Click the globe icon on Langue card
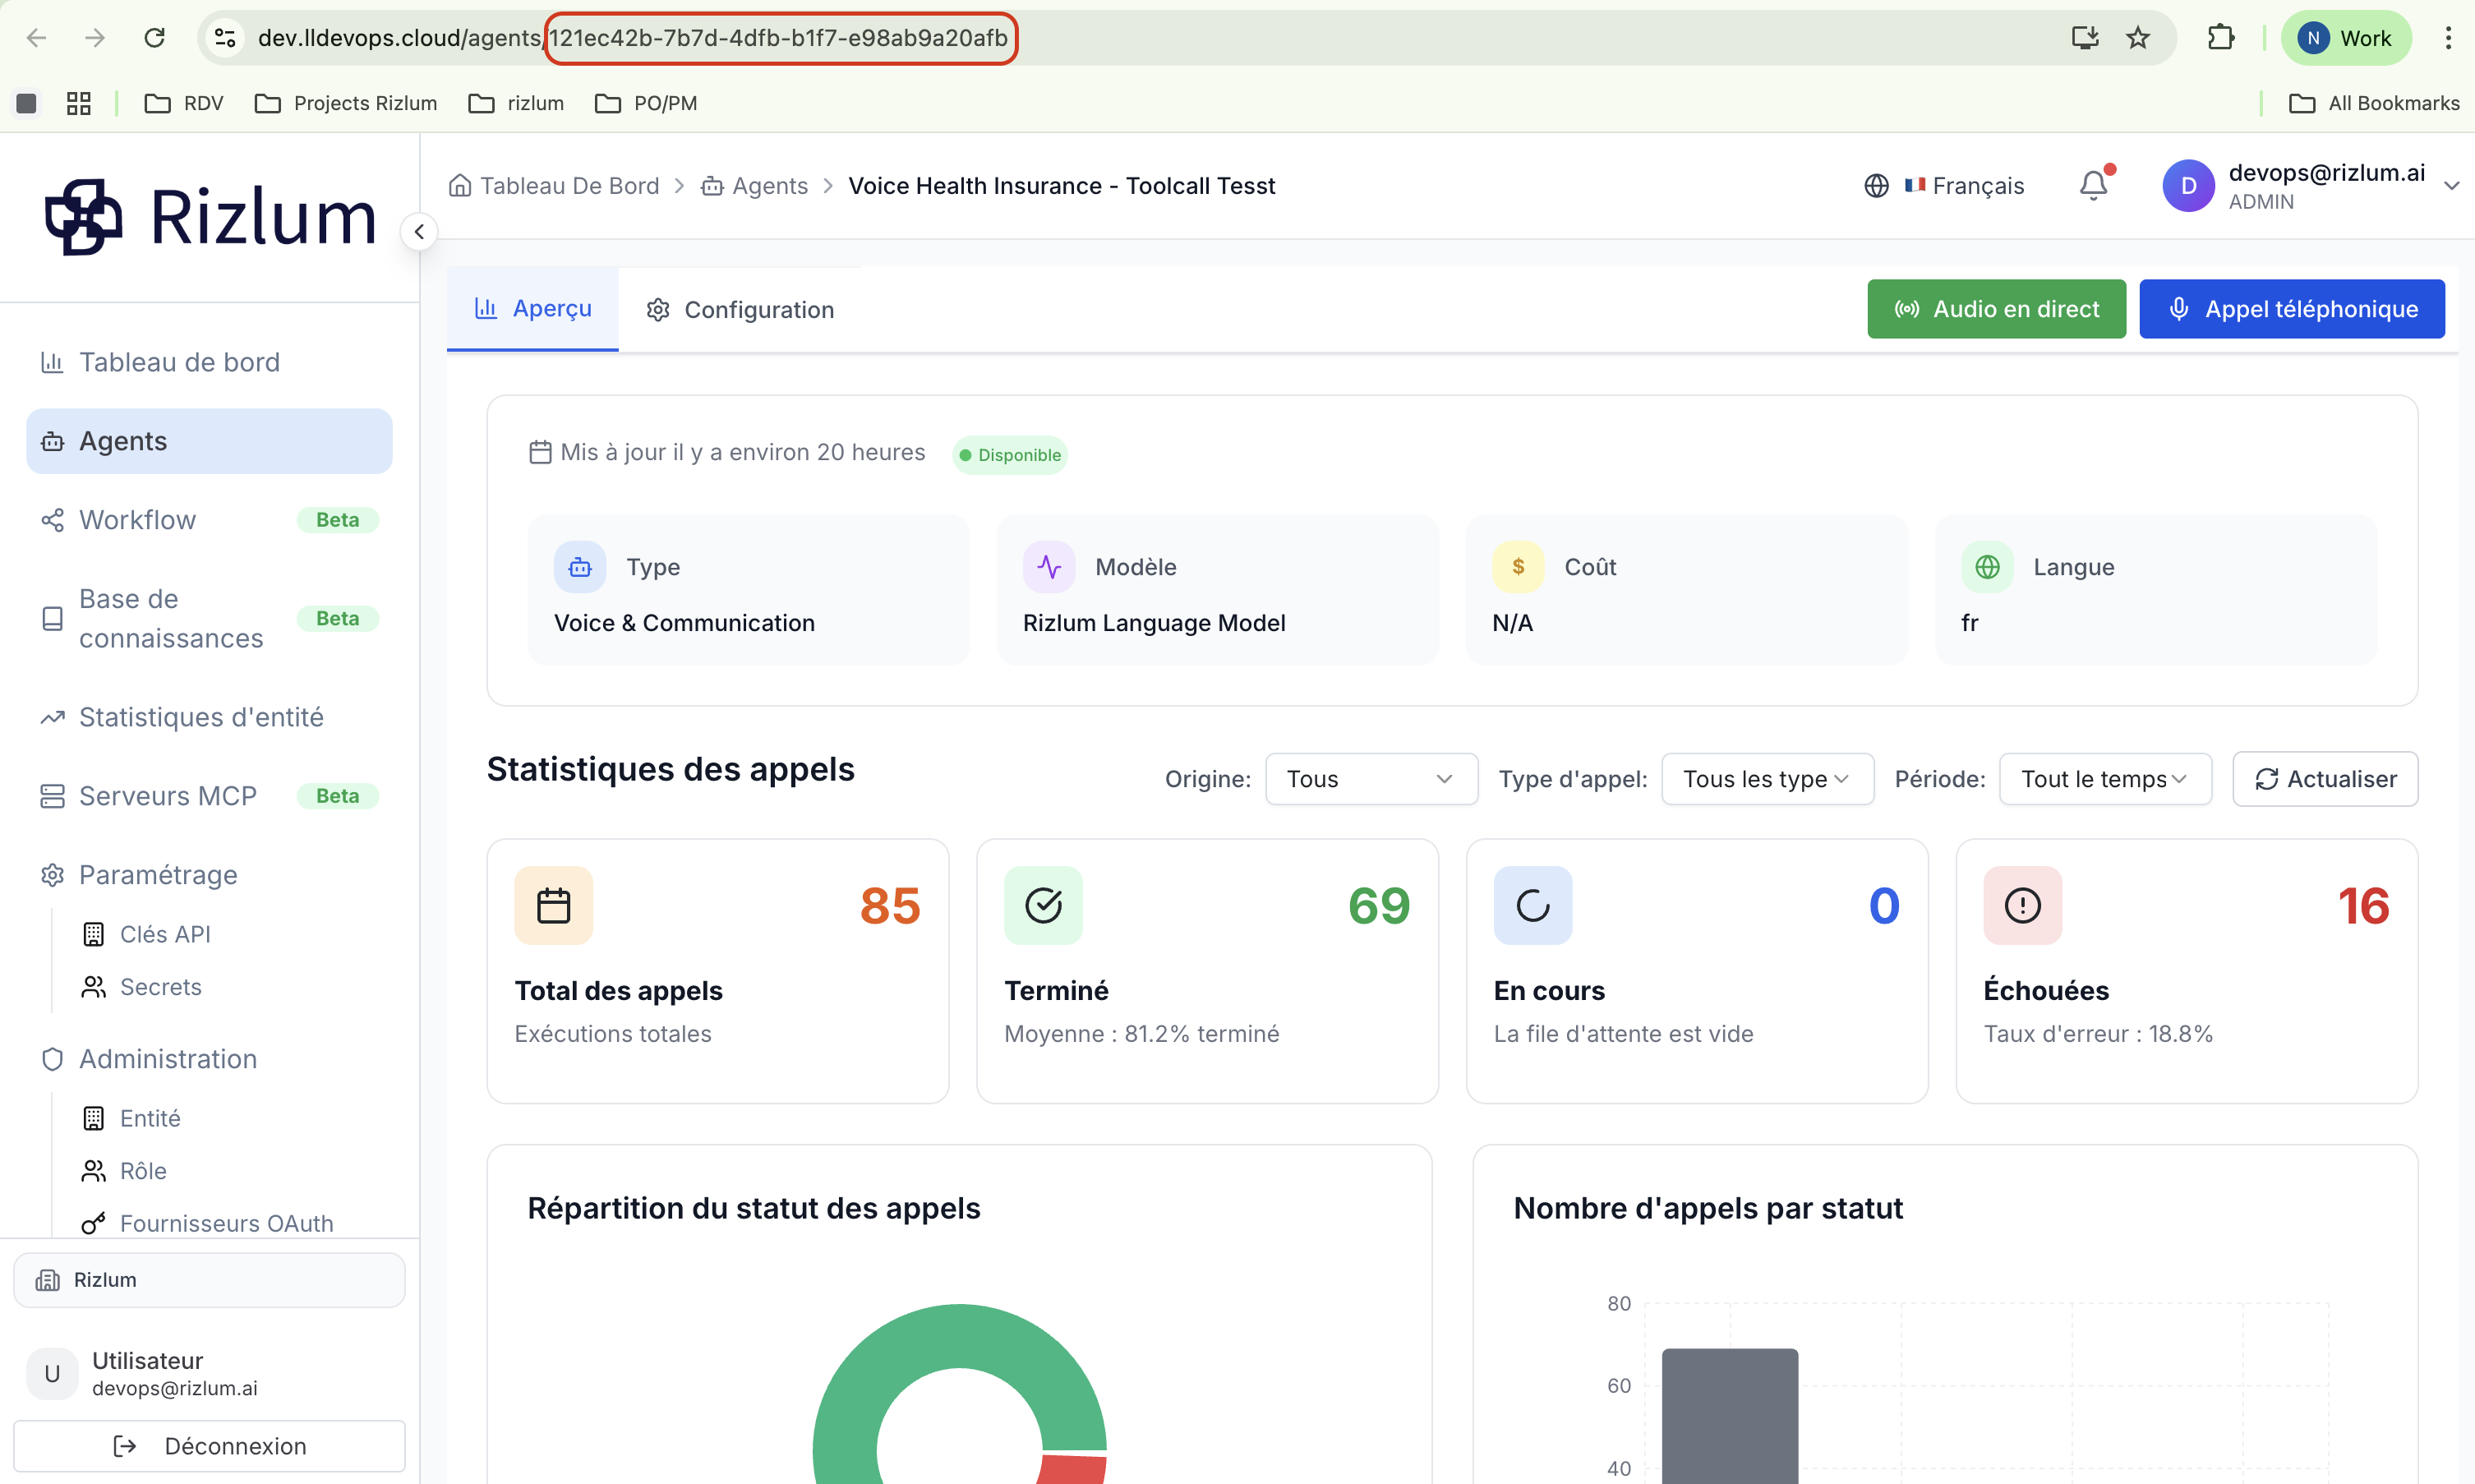This screenshot has width=2475, height=1484. (1987, 567)
